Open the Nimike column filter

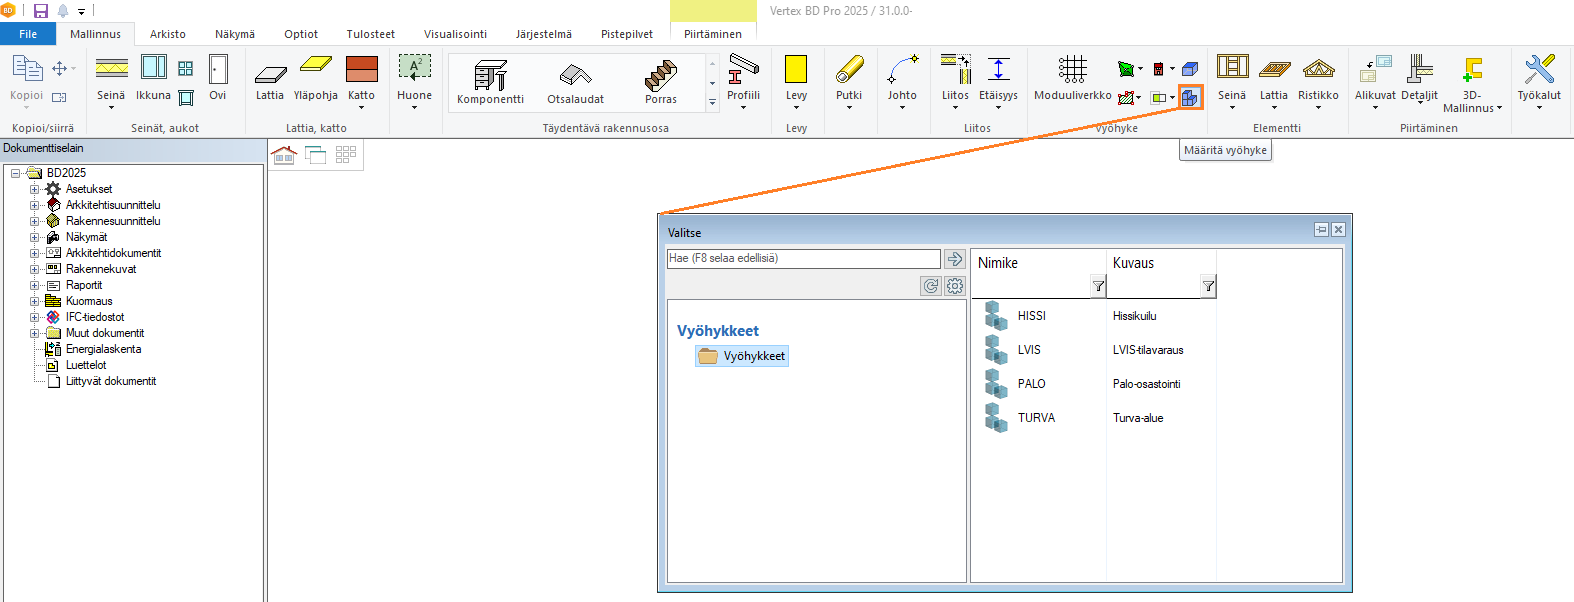click(x=1098, y=287)
